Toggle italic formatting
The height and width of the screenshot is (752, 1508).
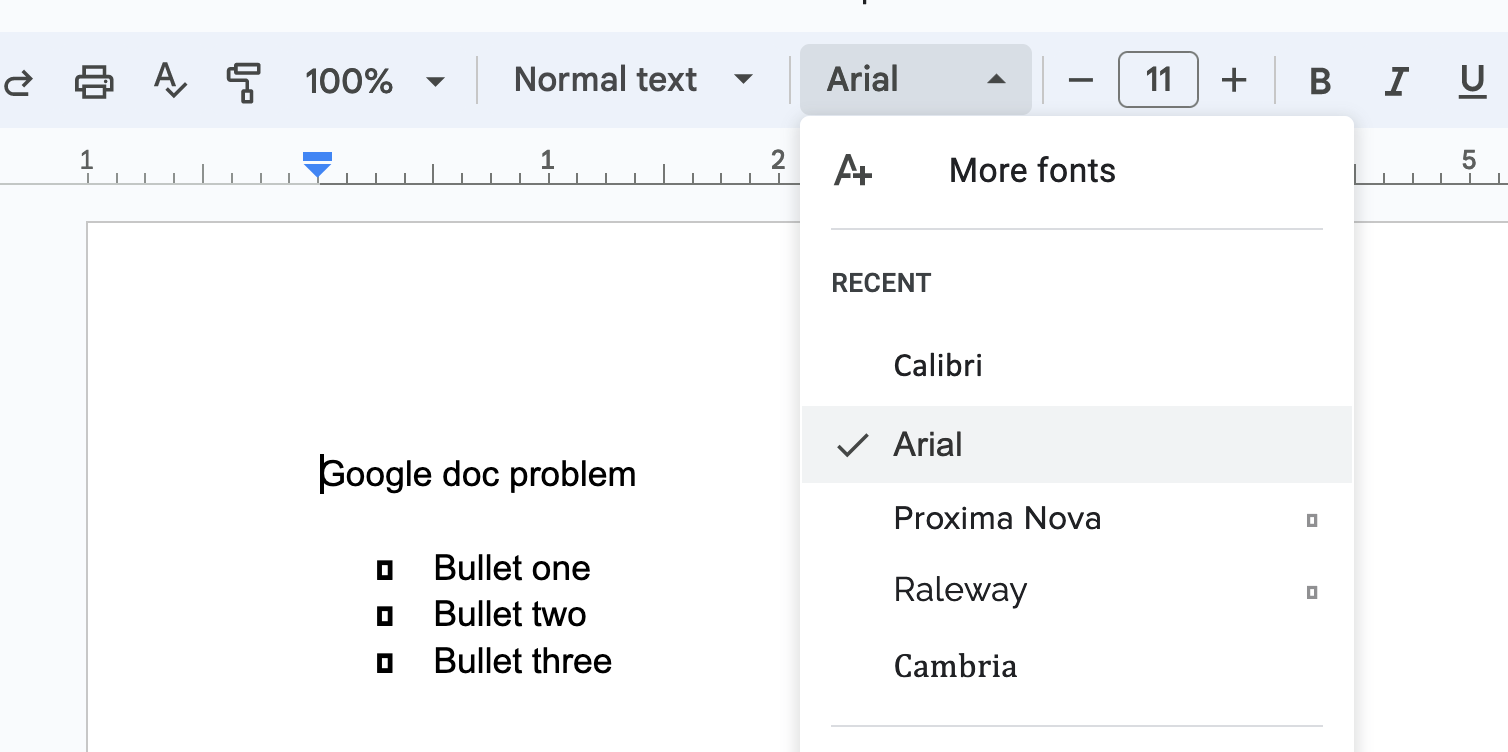coord(1395,81)
